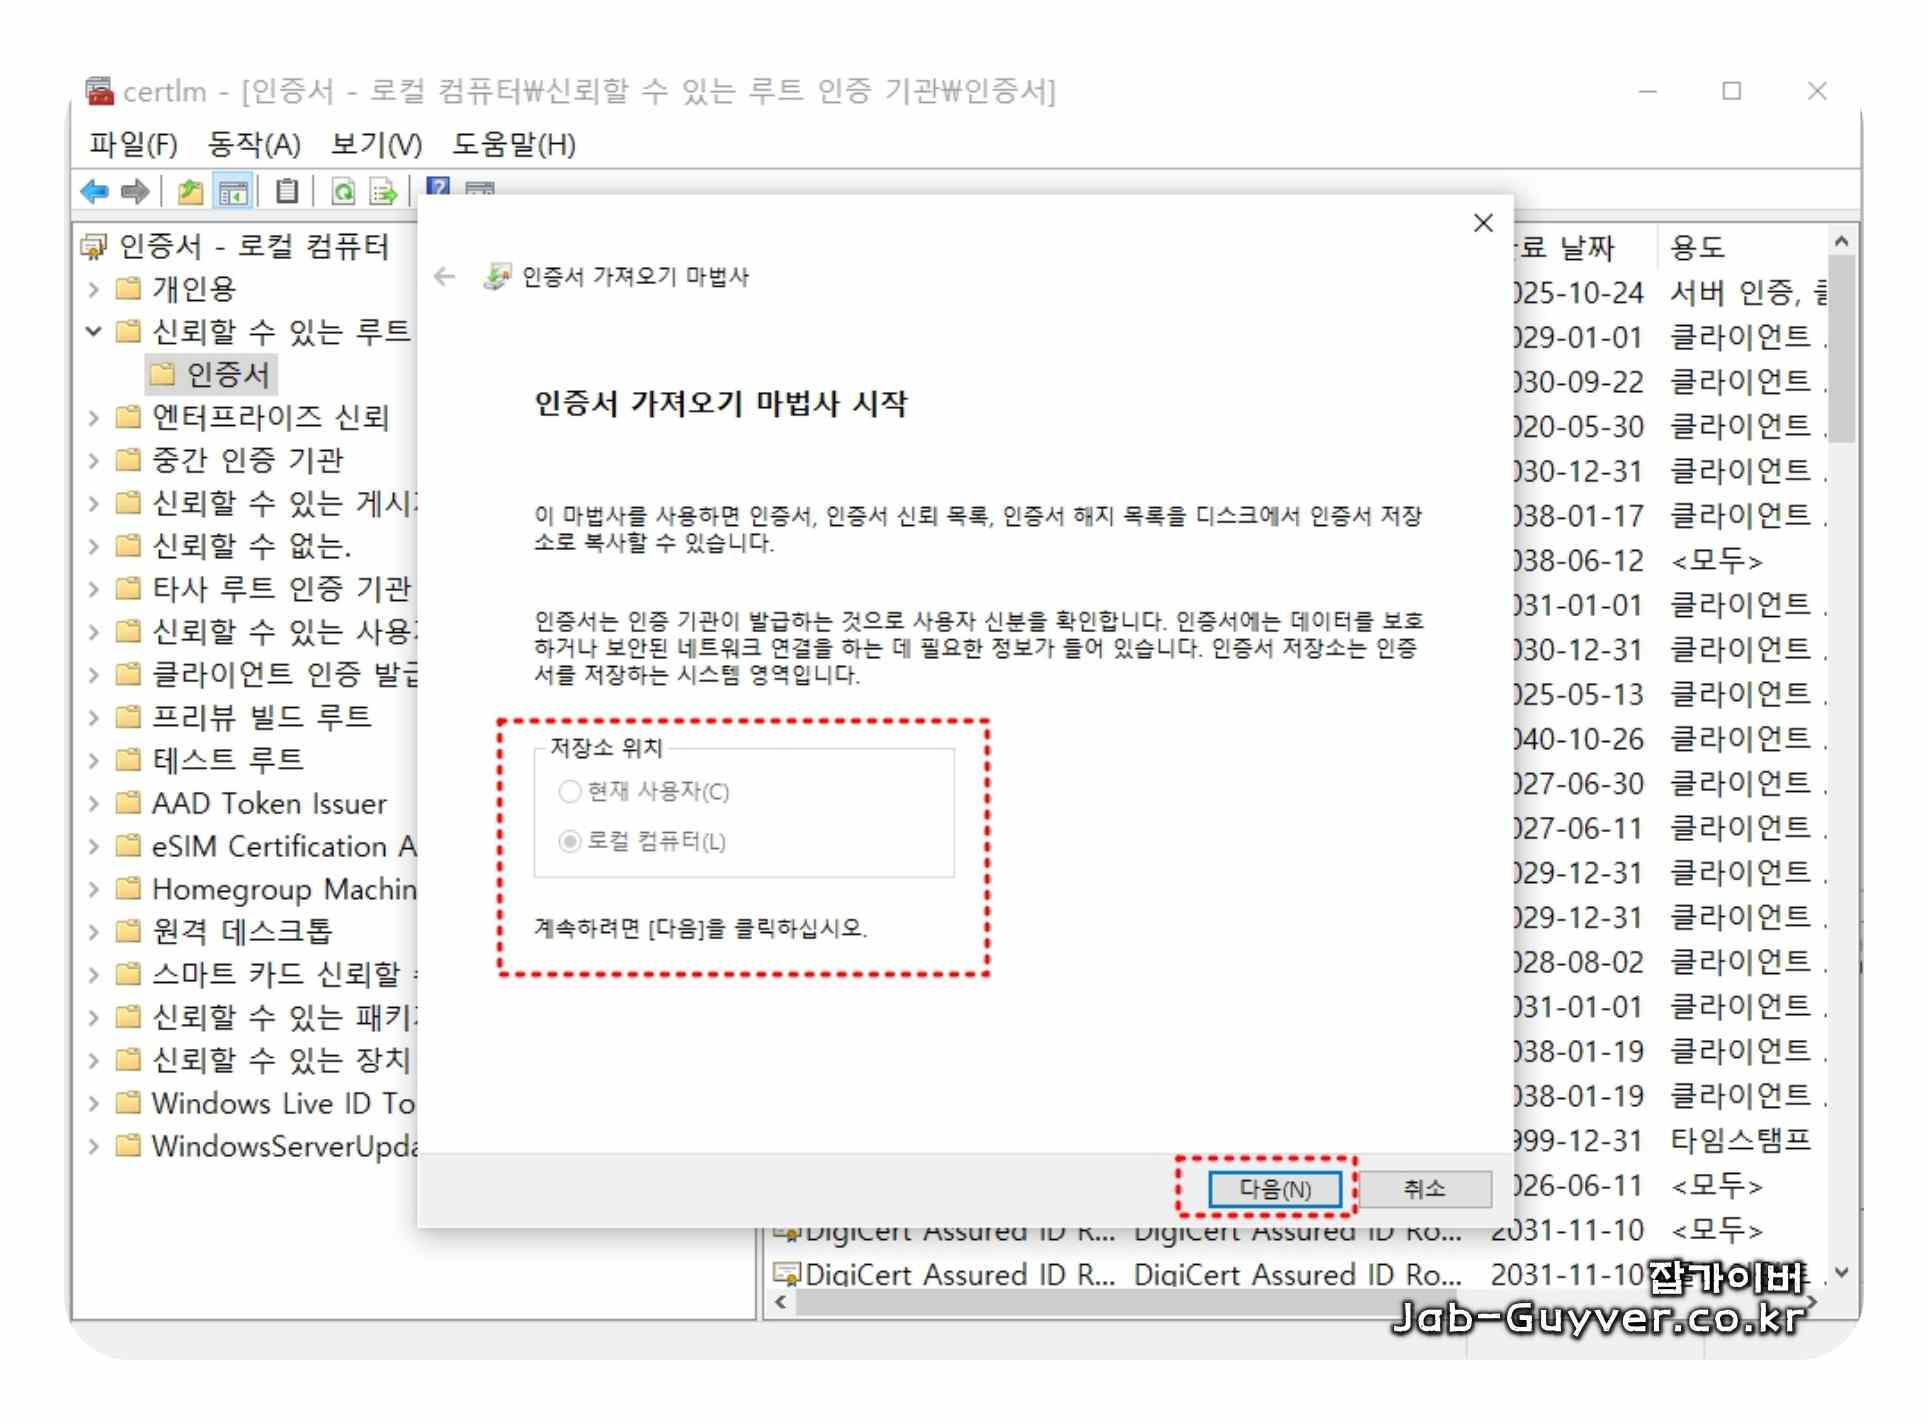Screen dimensions: 1928x1424
Task: Click the wizard's back arrow icon
Action: point(445,277)
